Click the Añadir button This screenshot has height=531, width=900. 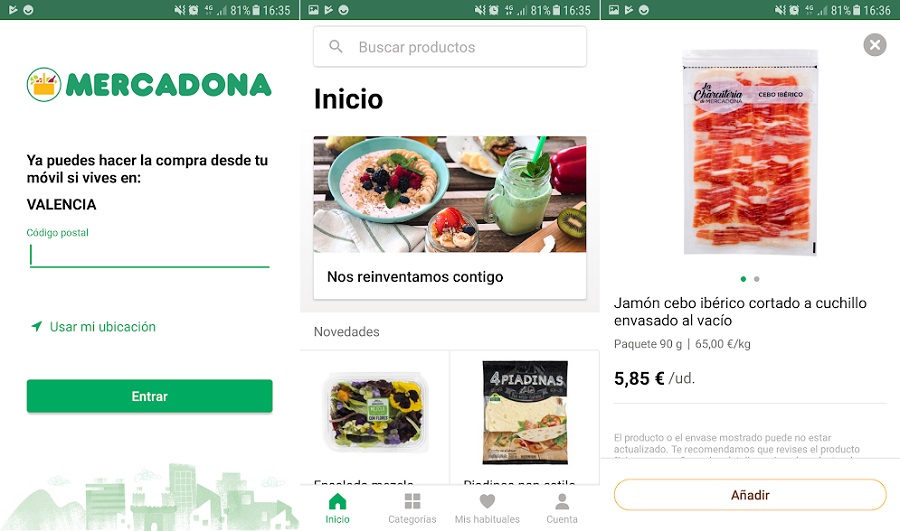point(750,495)
